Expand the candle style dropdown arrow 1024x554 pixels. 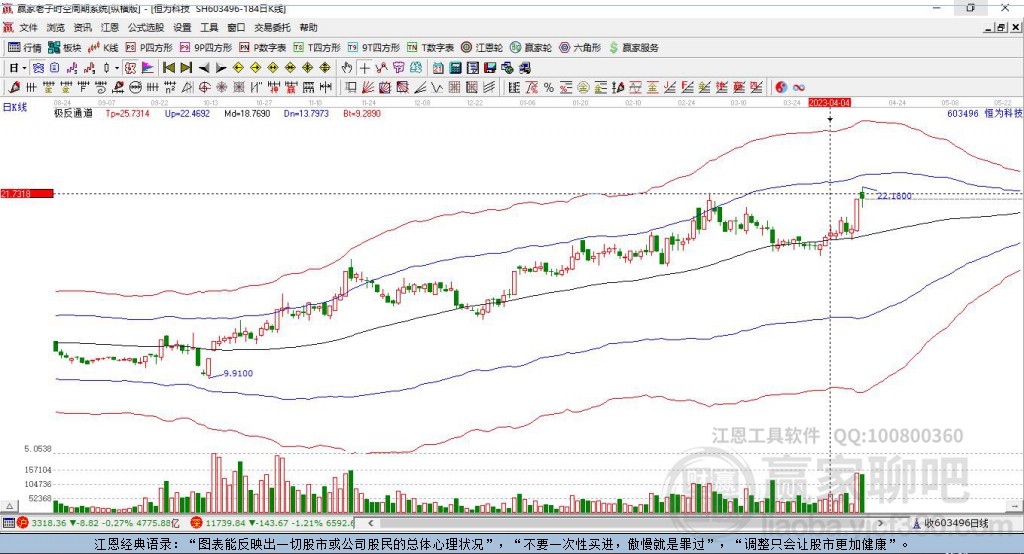117,68
